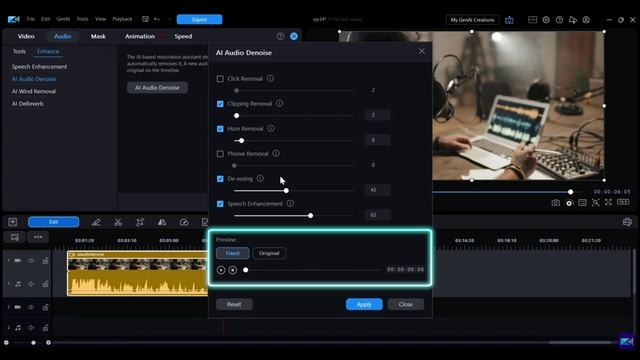The height and width of the screenshot is (360, 640).
Task: Switch to the Video tab
Action: pyautogui.click(x=26, y=36)
